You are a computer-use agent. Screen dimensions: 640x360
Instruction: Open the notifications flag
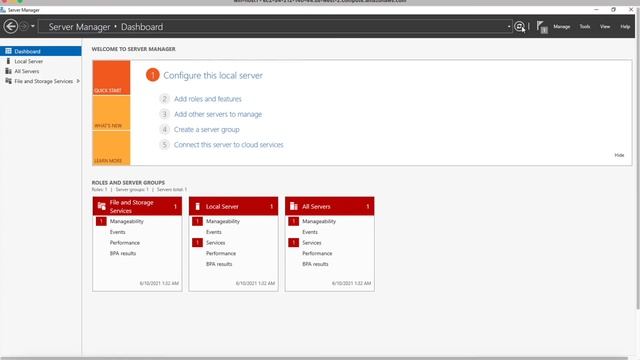point(542,27)
